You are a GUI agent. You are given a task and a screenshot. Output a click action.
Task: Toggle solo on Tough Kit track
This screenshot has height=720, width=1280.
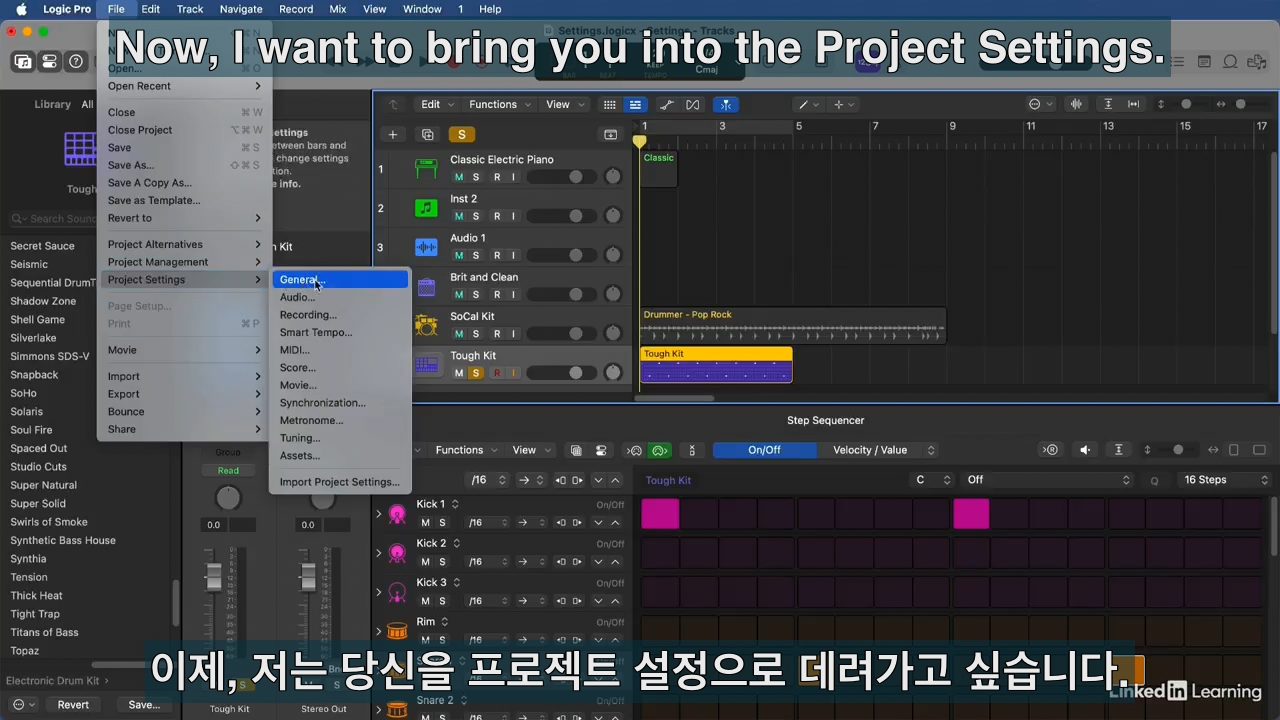[476, 373]
